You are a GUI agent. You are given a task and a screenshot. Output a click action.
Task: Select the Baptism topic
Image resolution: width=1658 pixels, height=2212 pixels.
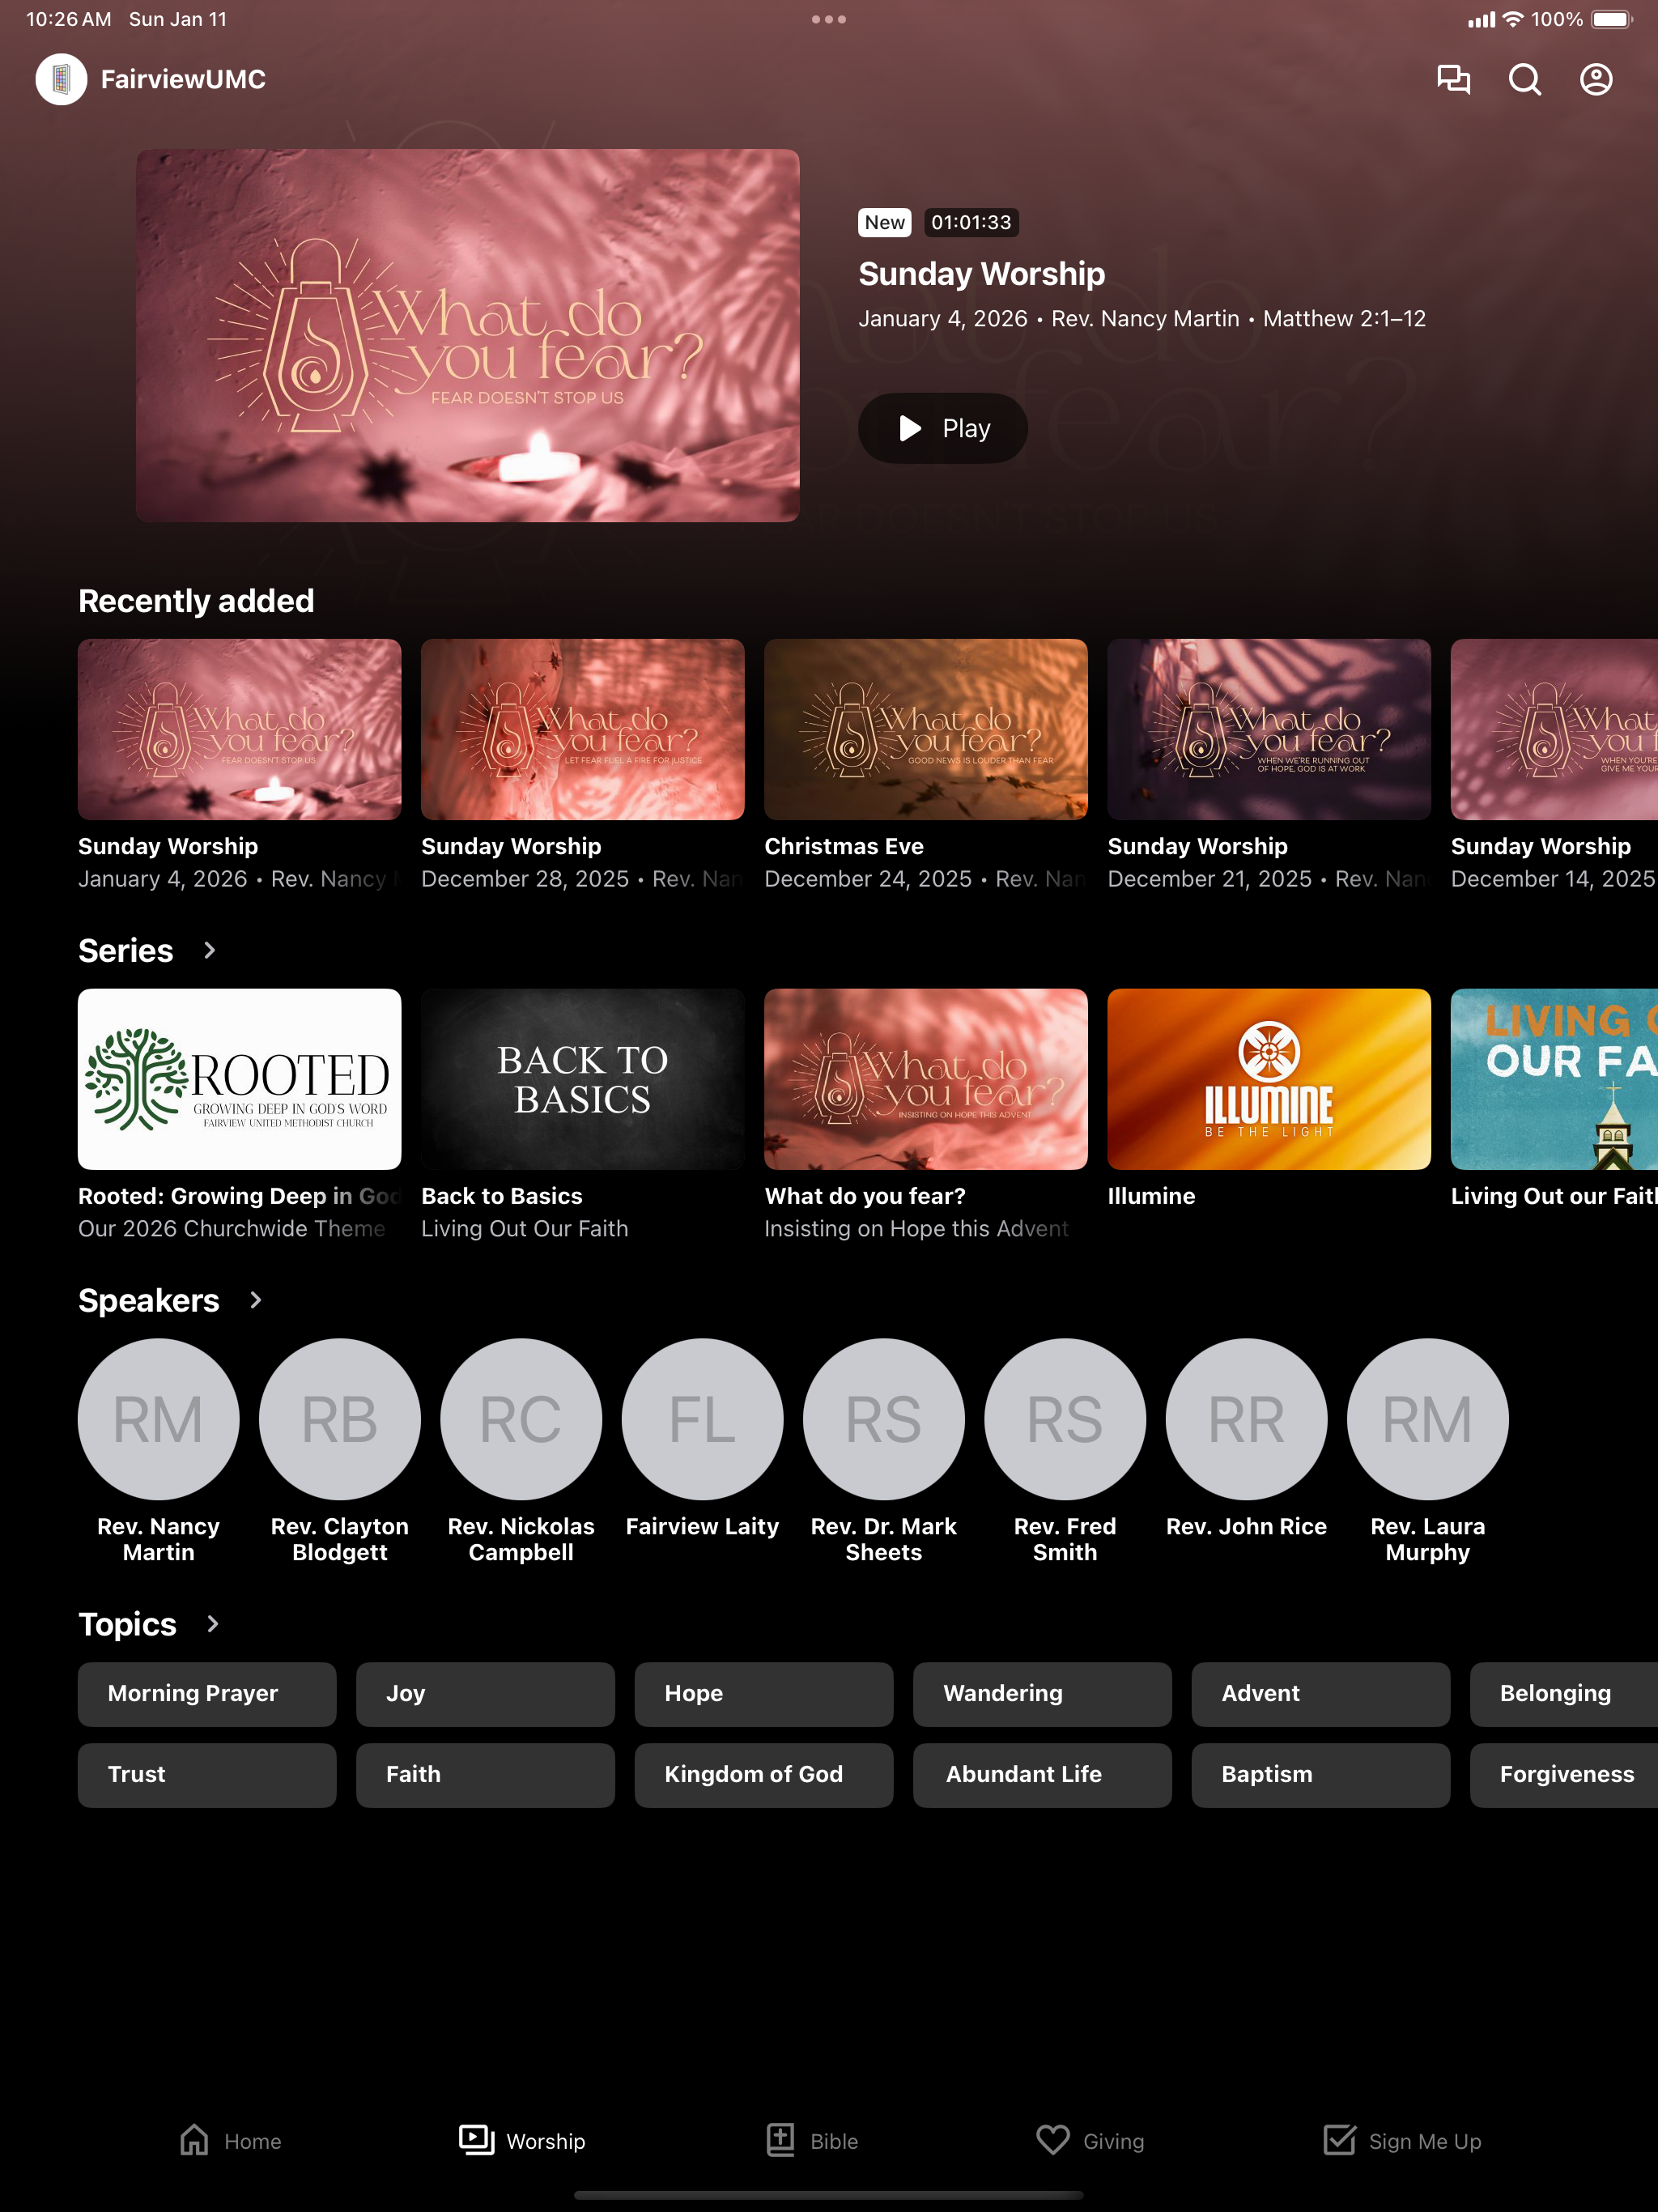point(1321,1775)
